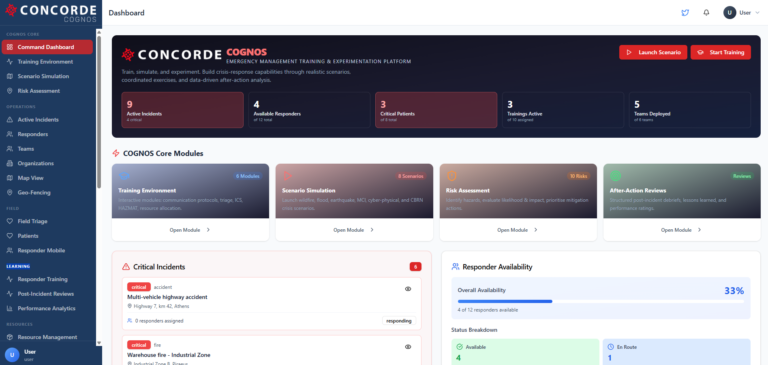Image resolution: width=768 pixels, height=365 pixels.
Task: Click the Start Training button
Action: 720,52
